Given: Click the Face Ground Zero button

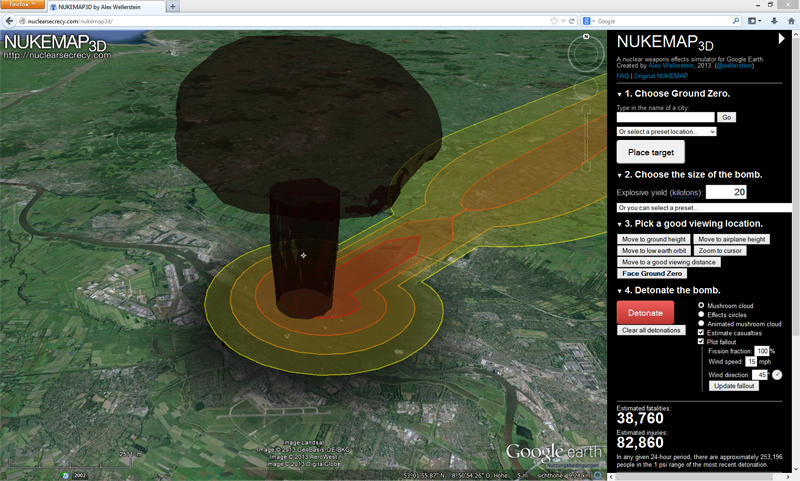Looking at the screenshot, I should [x=652, y=273].
